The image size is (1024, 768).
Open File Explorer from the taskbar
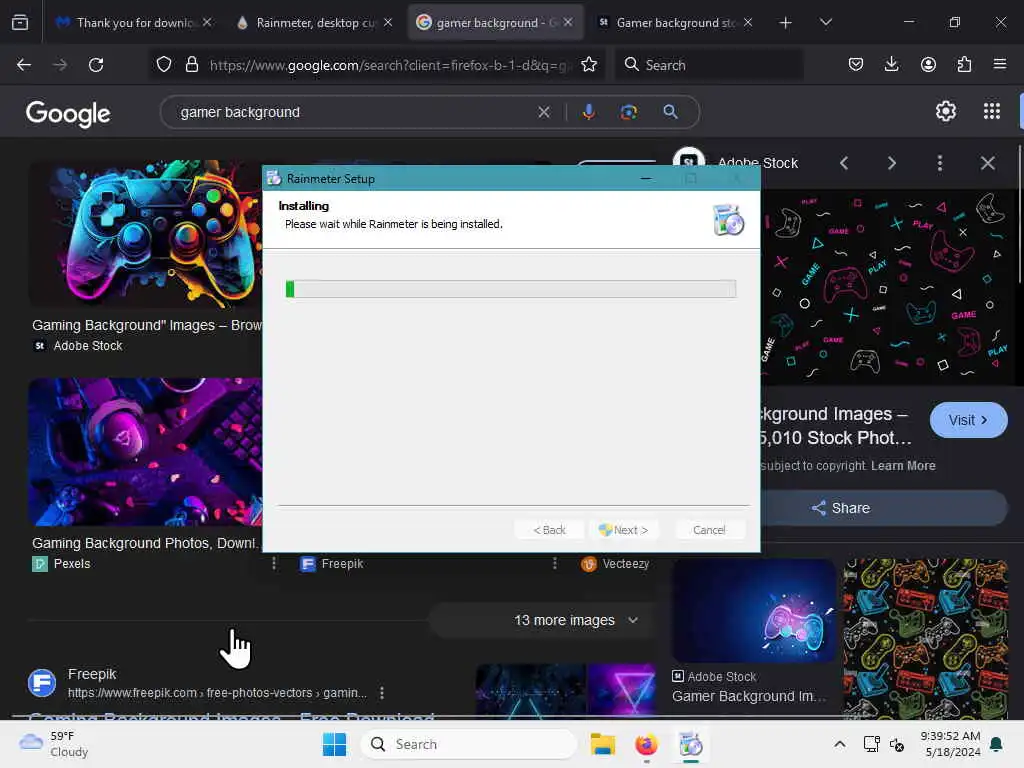[602, 744]
